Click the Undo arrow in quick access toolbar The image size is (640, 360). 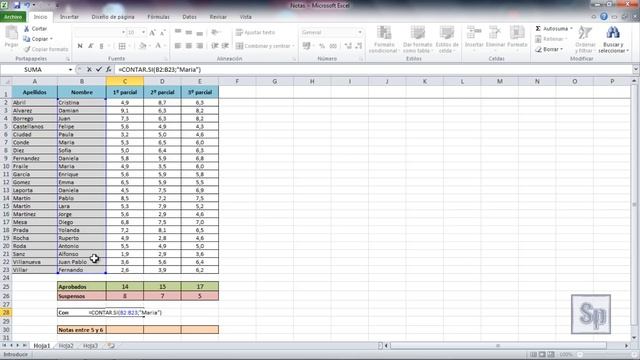27,5
